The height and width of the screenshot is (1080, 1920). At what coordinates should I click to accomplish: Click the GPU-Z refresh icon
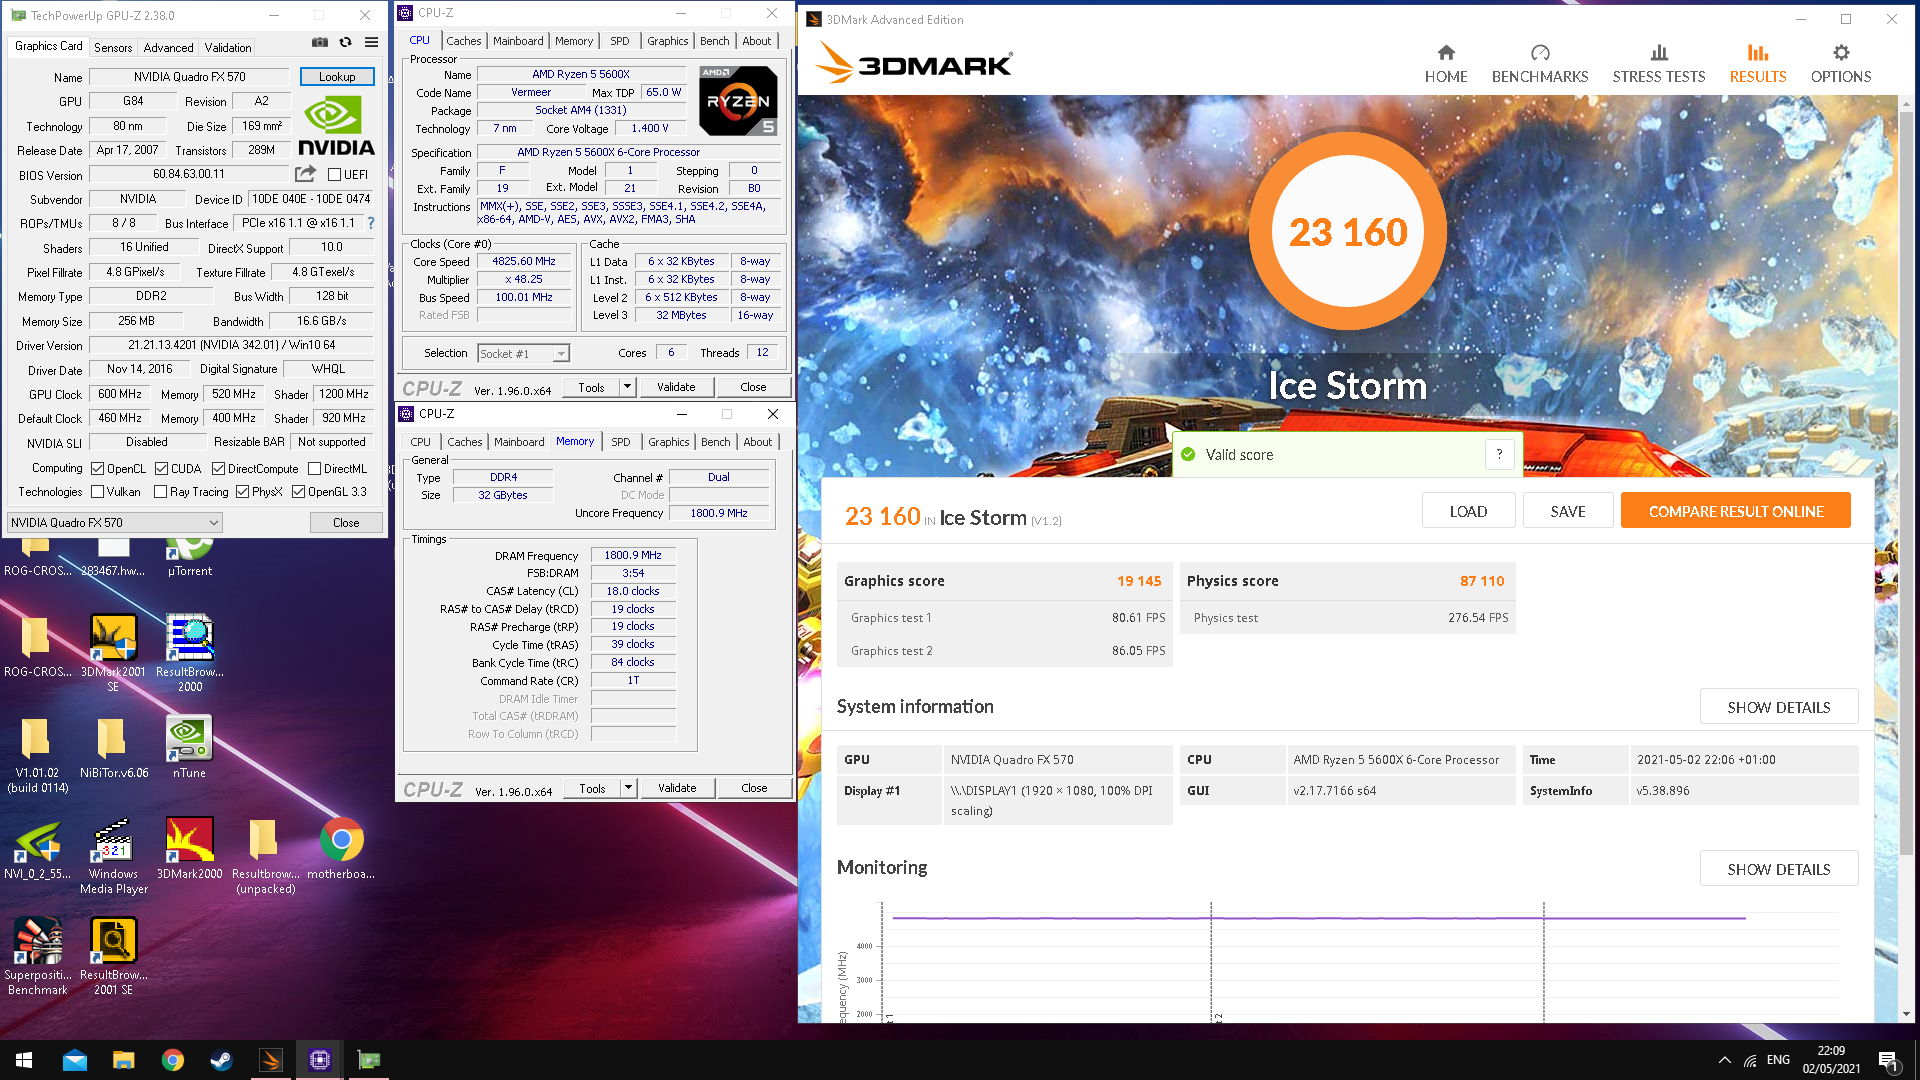[345, 43]
